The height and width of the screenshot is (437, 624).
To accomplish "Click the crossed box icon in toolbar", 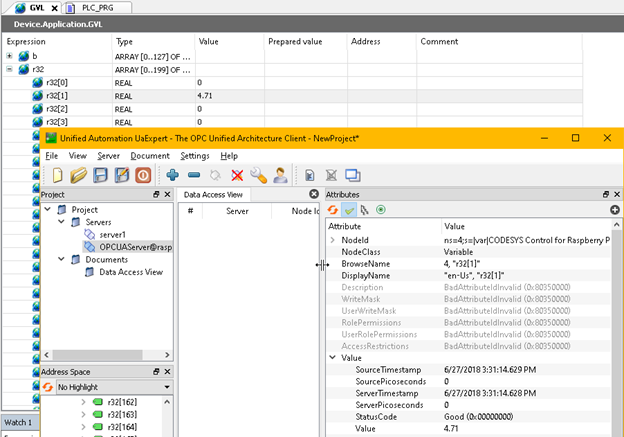I will [x=331, y=175].
